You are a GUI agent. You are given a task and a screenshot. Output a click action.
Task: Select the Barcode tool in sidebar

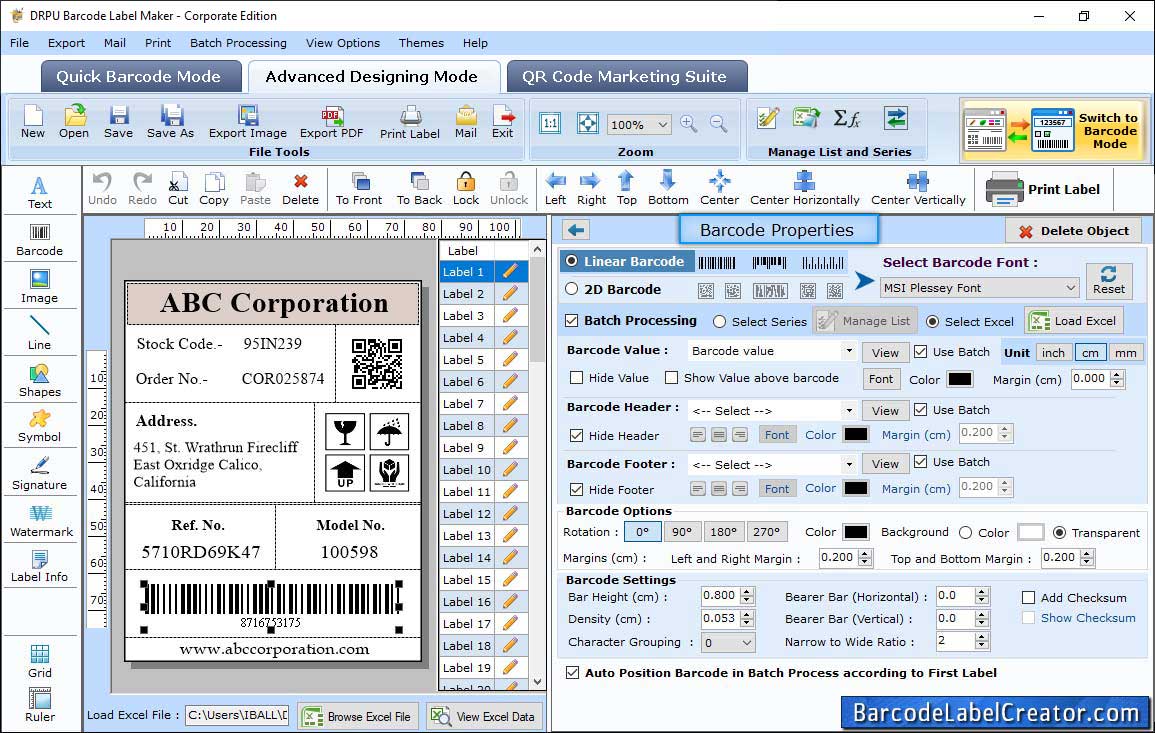[40, 240]
